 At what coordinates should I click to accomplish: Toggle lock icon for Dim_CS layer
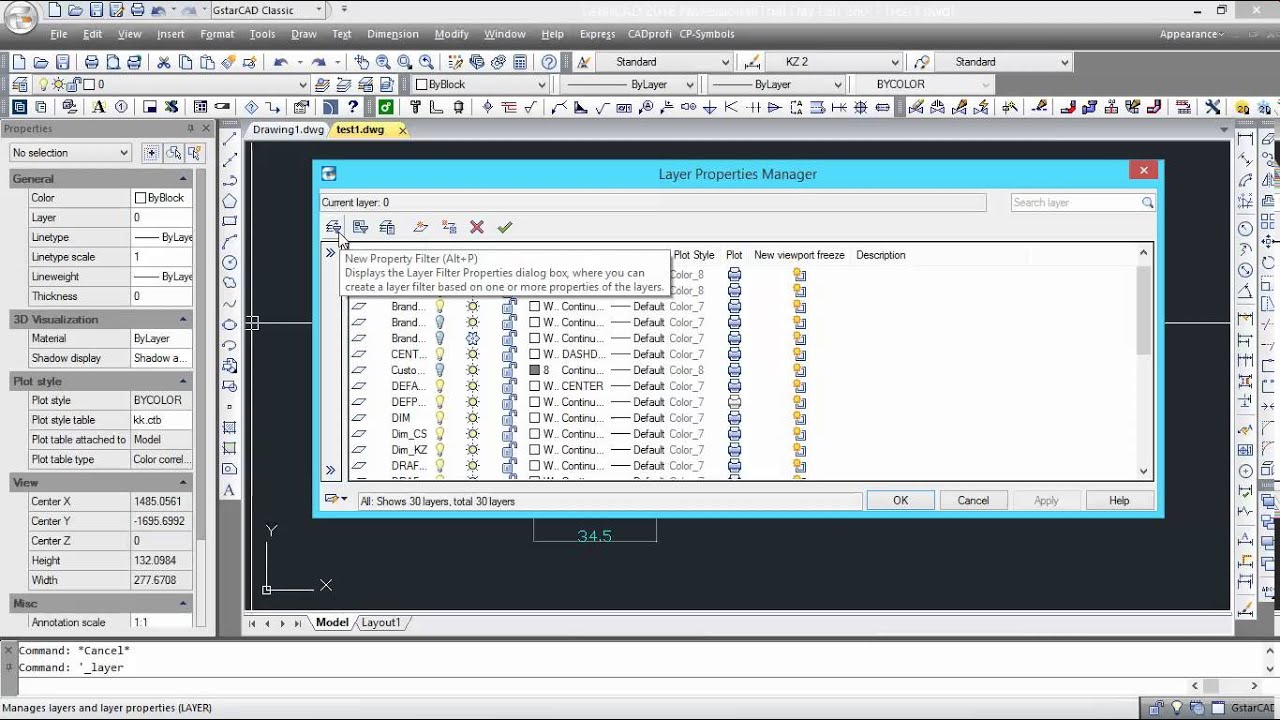(509, 434)
